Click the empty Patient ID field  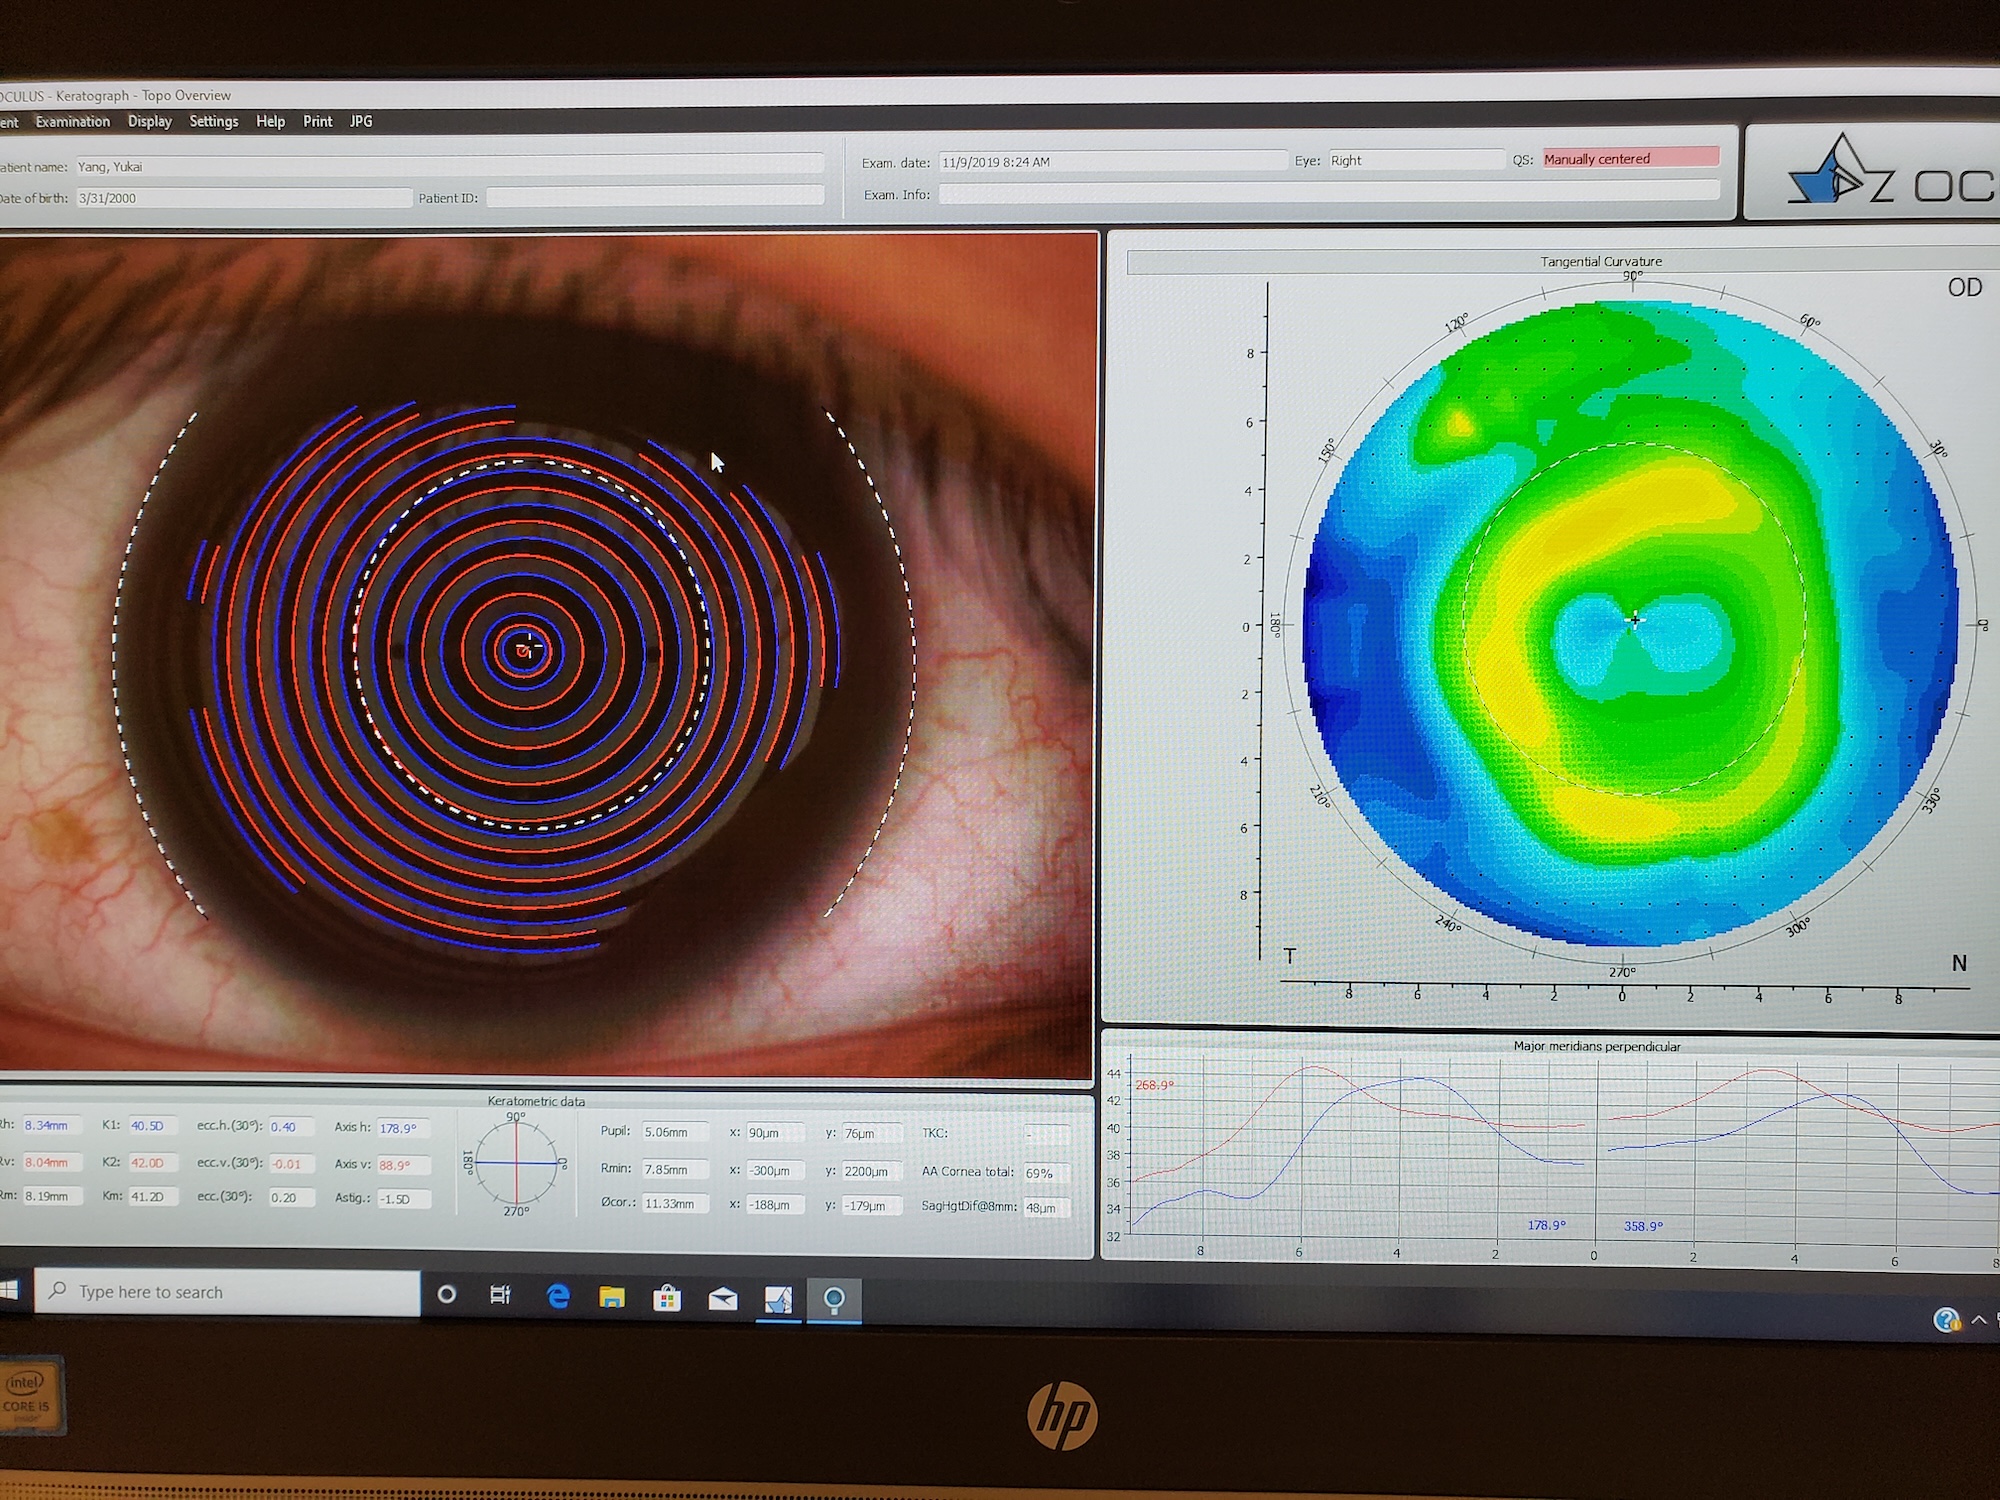click(x=655, y=197)
